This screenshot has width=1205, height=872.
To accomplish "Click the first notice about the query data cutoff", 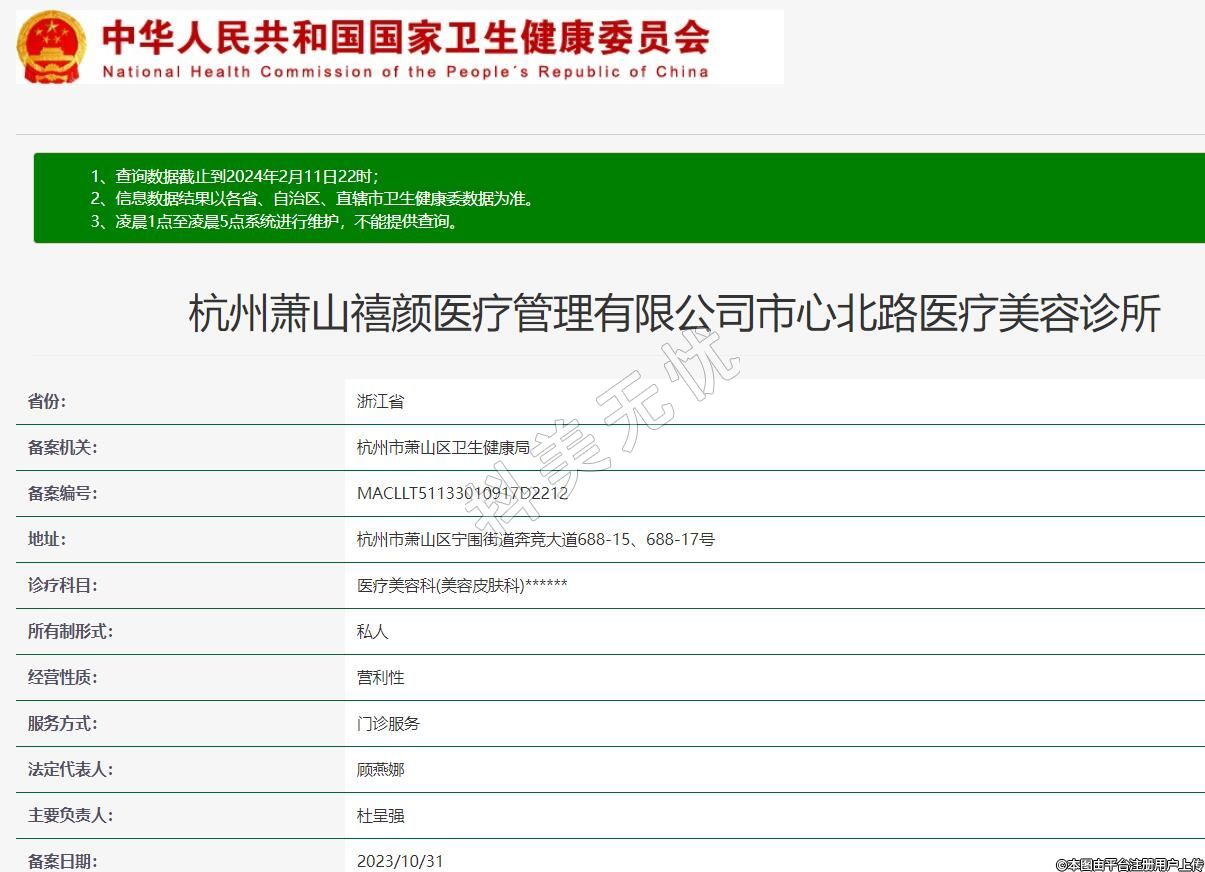I will pos(235,176).
